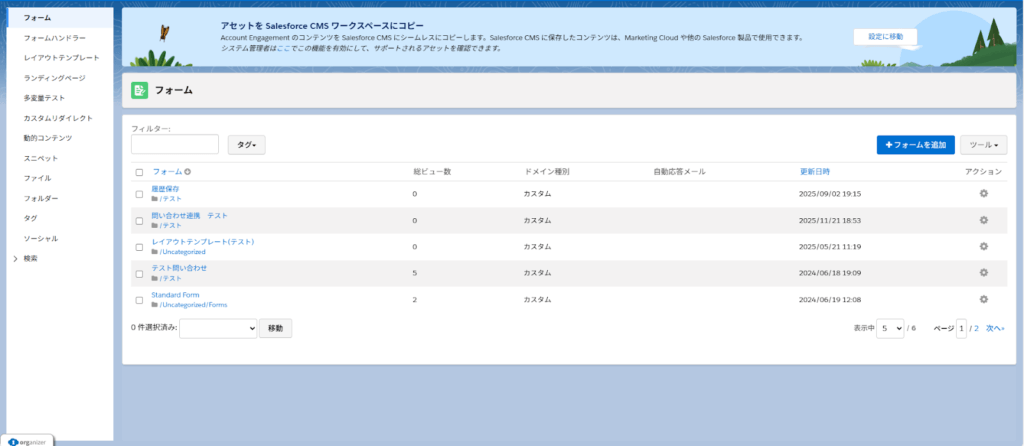Toggle the select-all checkbox in table header
The height and width of the screenshot is (446, 1024).
139,172
